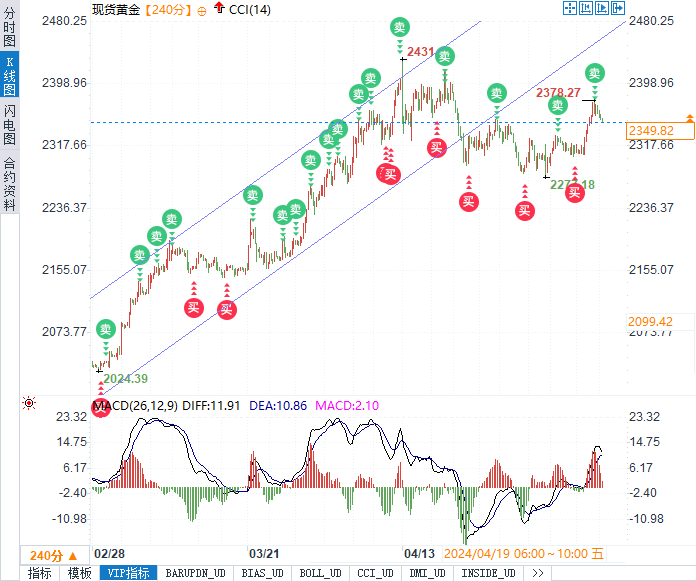Click the CCI(14) indicator label
Screen dimensions: 696x581
249,10
